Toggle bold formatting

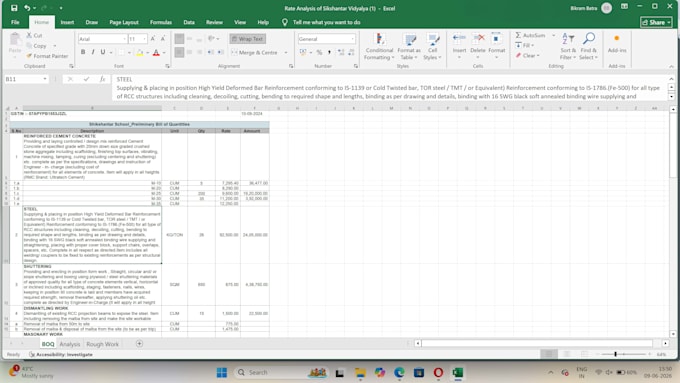83,52
